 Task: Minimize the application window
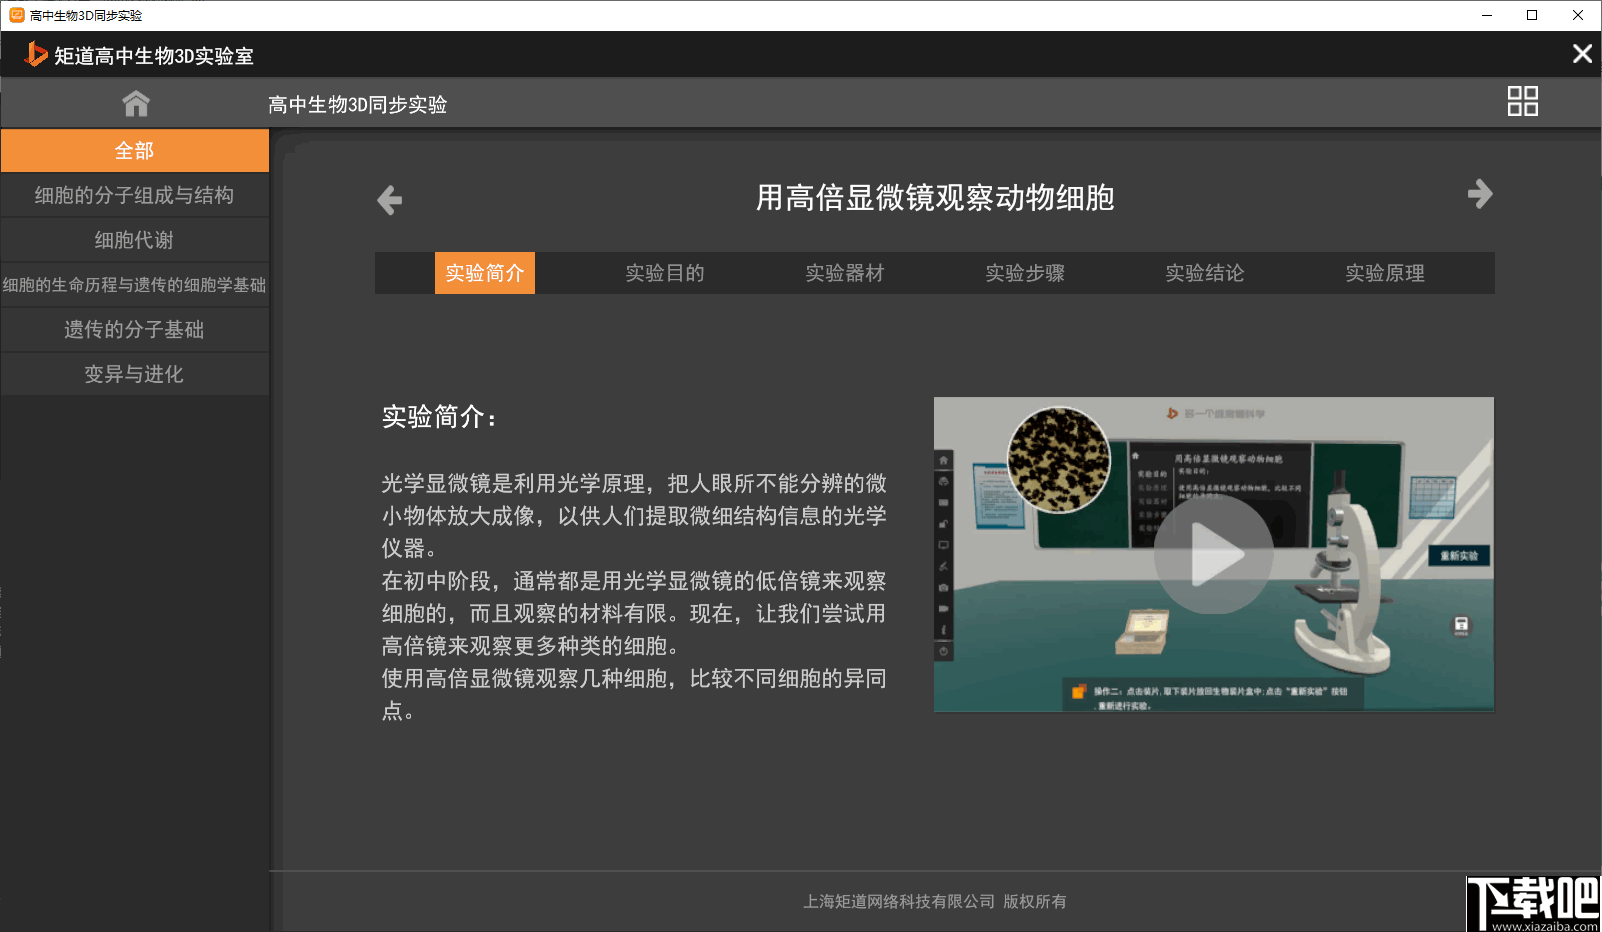click(x=1487, y=15)
